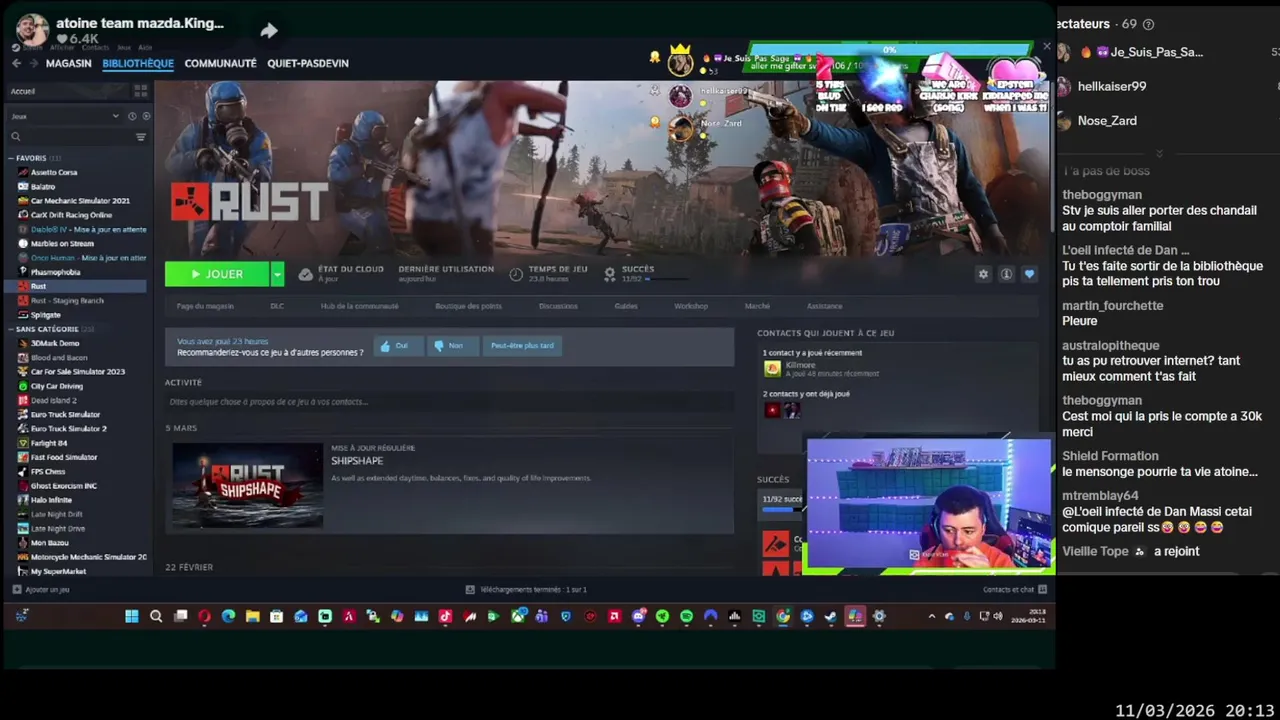Toggle the recent-activity clock sort icon
Image resolution: width=1280 pixels, height=720 pixels.
pyautogui.click(x=131, y=116)
